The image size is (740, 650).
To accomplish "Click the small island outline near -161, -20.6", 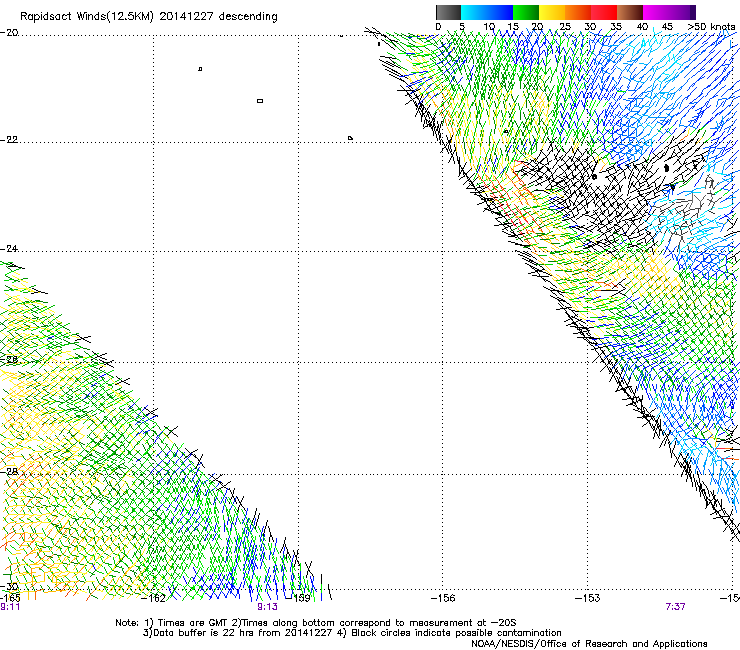I will [200, 69].
